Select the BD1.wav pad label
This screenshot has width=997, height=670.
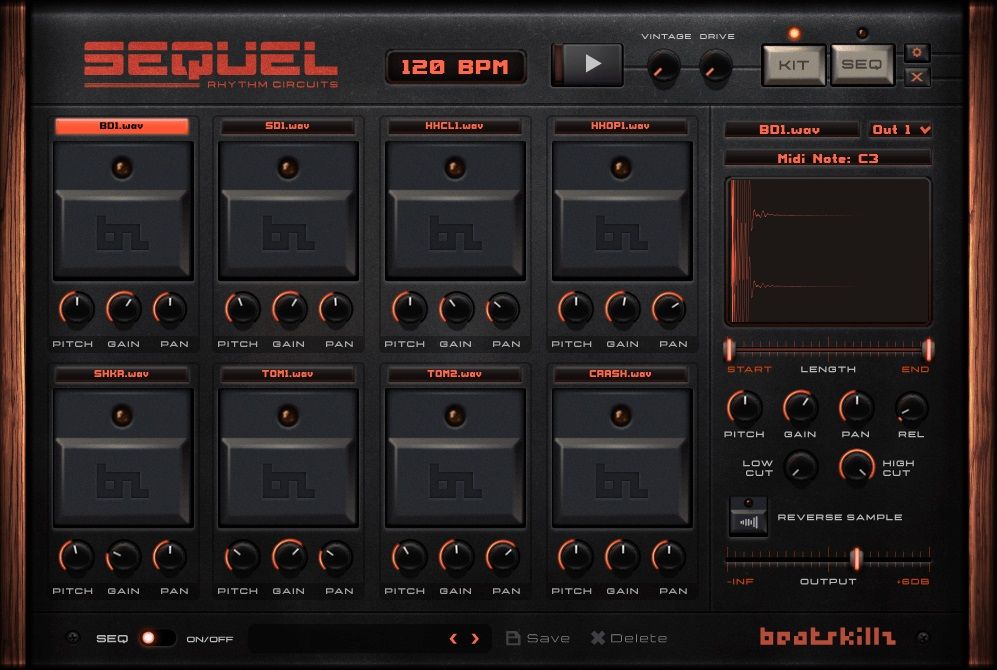click(121, 126)
